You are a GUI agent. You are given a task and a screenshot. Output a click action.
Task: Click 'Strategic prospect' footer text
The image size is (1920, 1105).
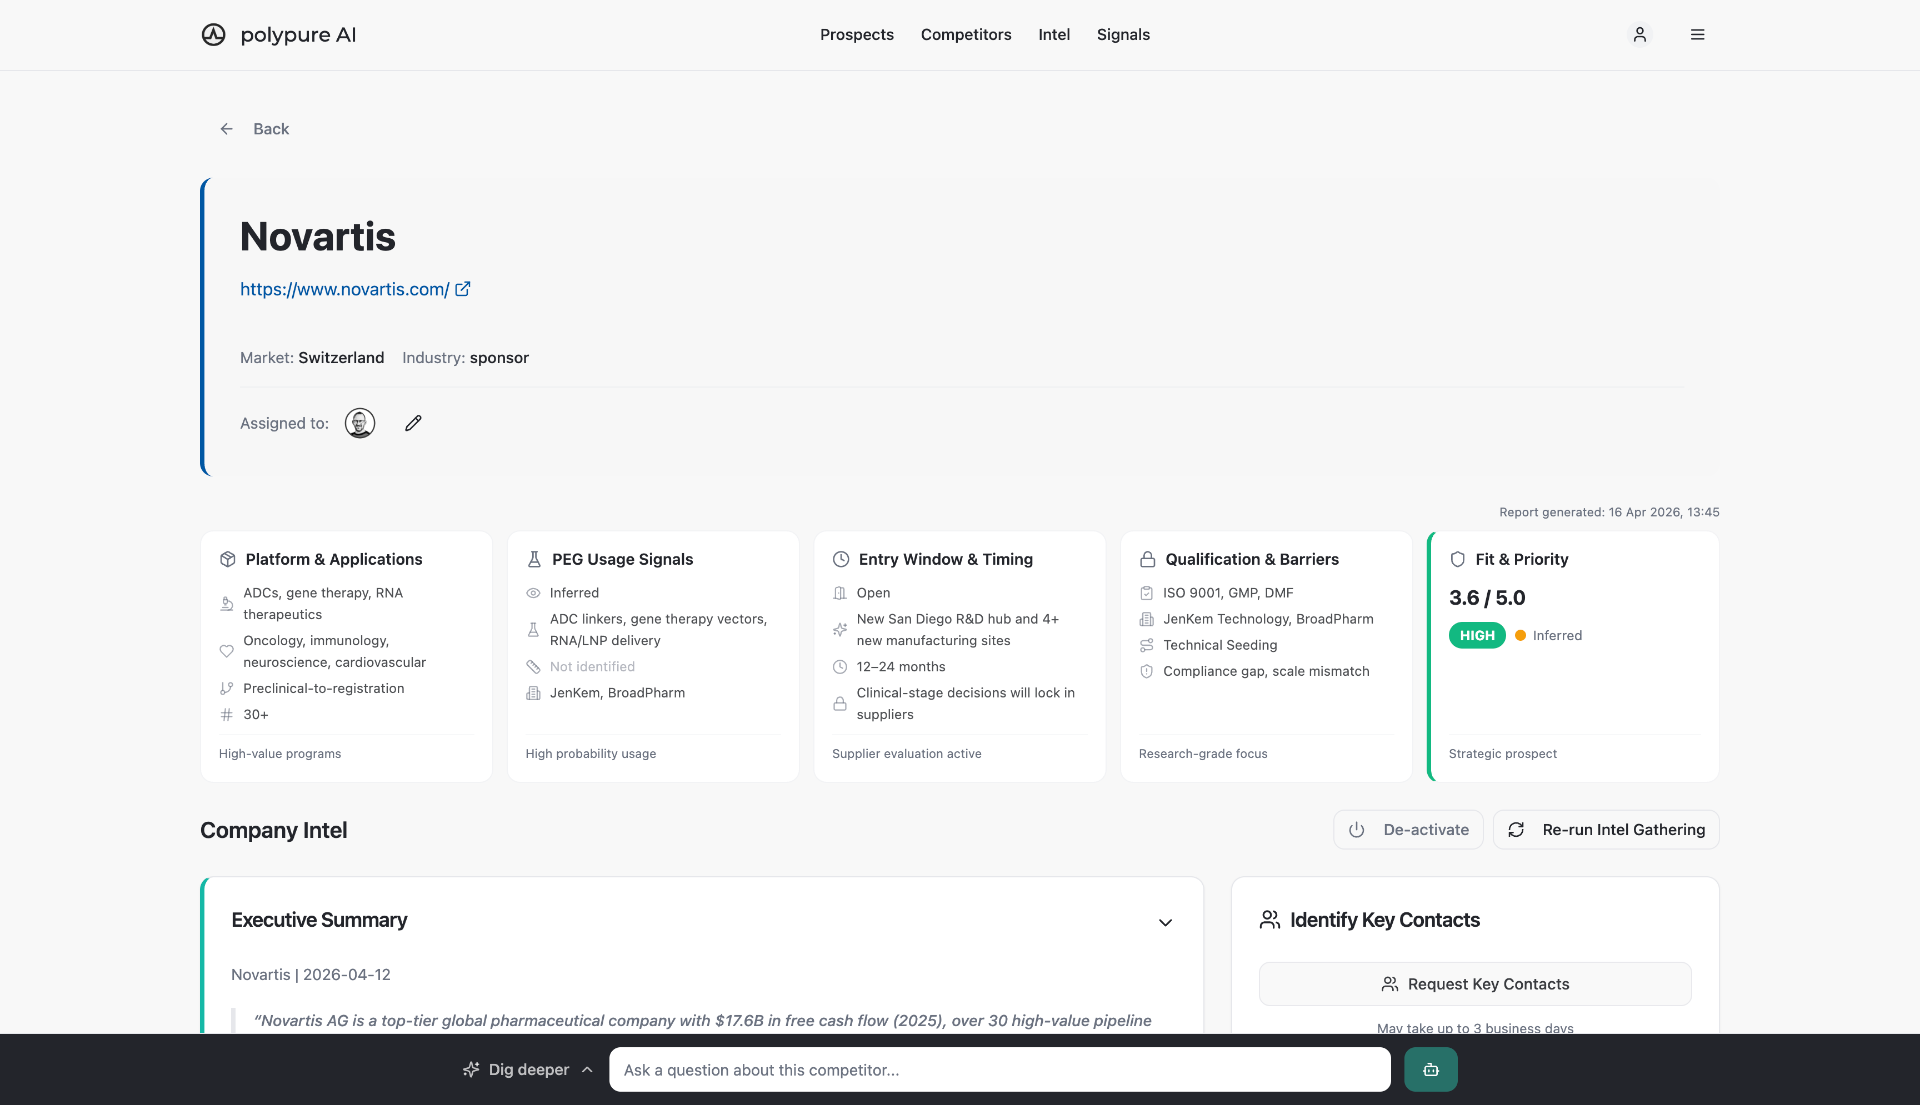coord(1503,754)
